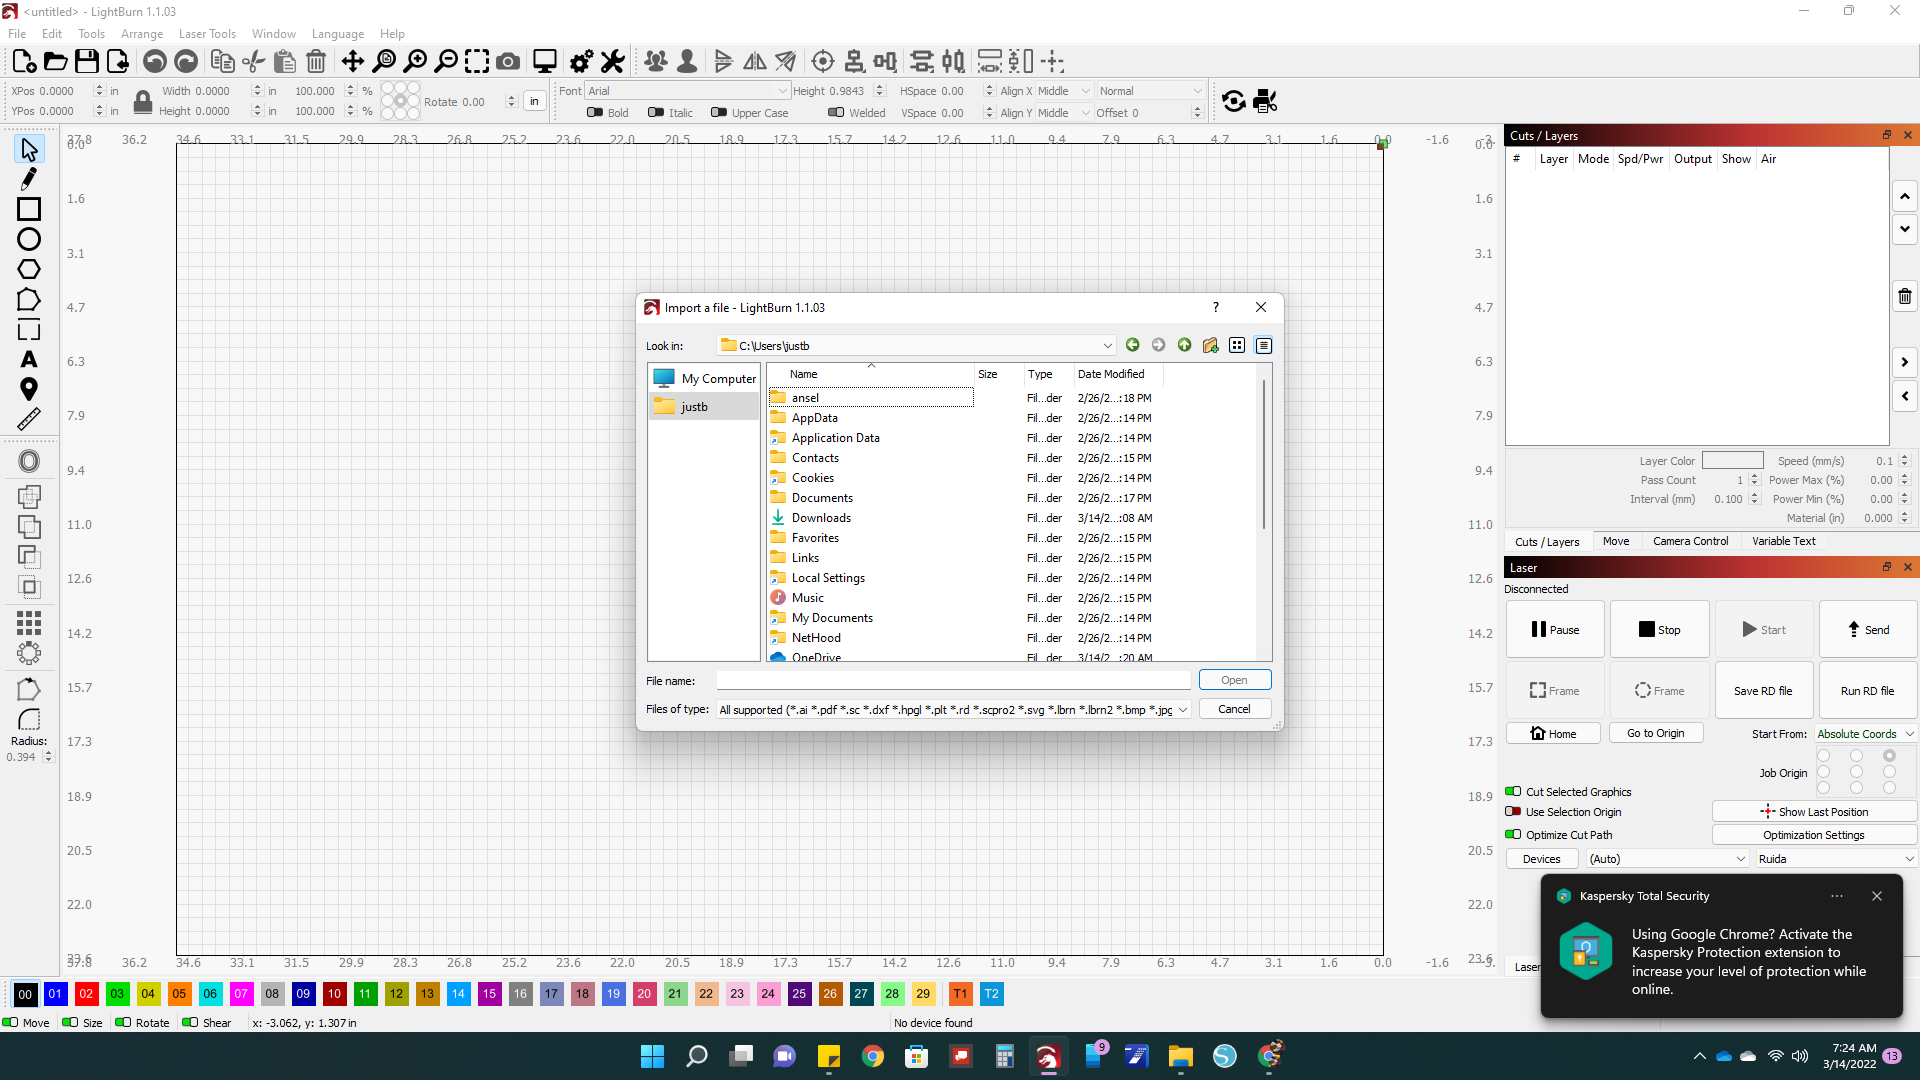Switch to the Move tab
The height and width of the screenshot is (1080, 1920).
(1616, 541)
